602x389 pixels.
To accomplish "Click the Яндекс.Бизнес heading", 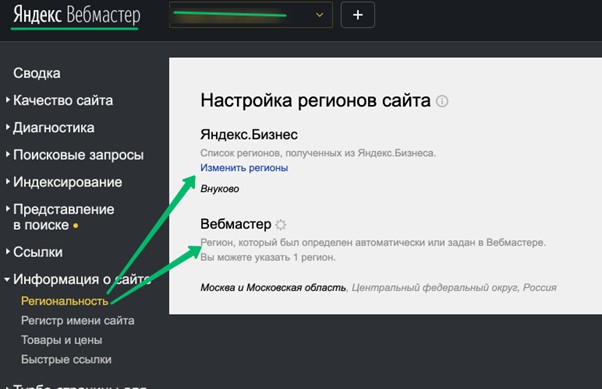I will (x=249, y=135).
